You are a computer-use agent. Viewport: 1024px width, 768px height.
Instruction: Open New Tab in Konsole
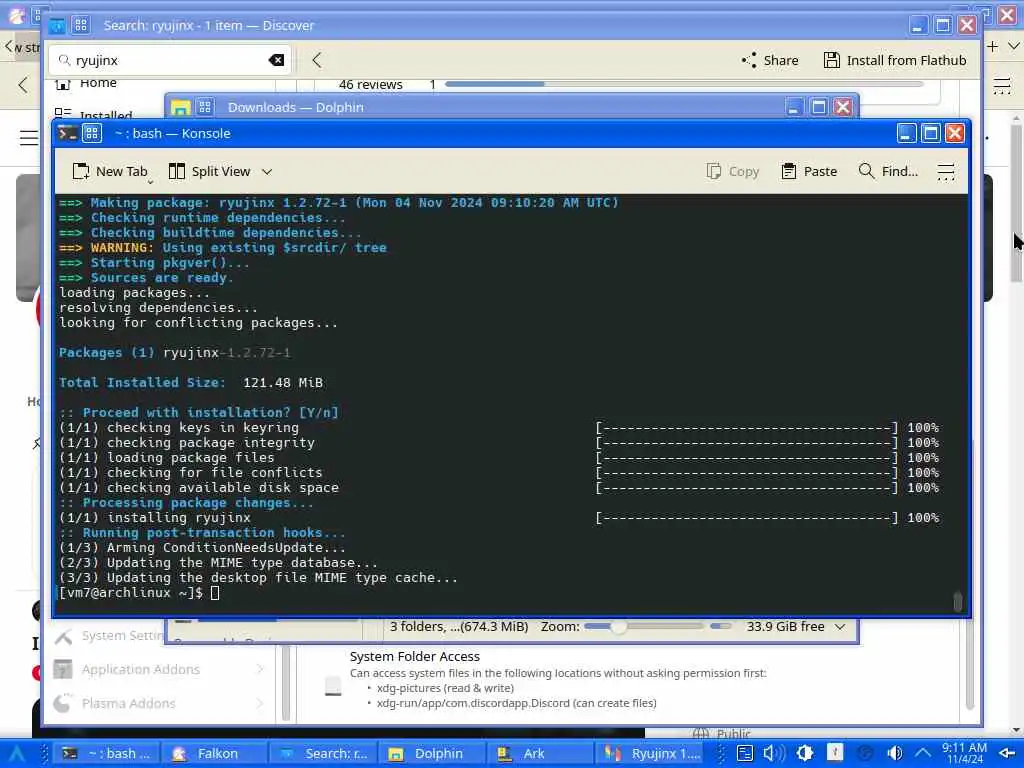[x=110, y=171]
